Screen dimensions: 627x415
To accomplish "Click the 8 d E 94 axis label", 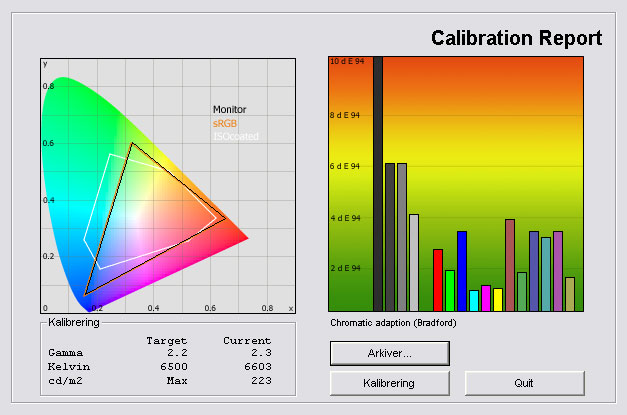I will [x=345, y=115].
